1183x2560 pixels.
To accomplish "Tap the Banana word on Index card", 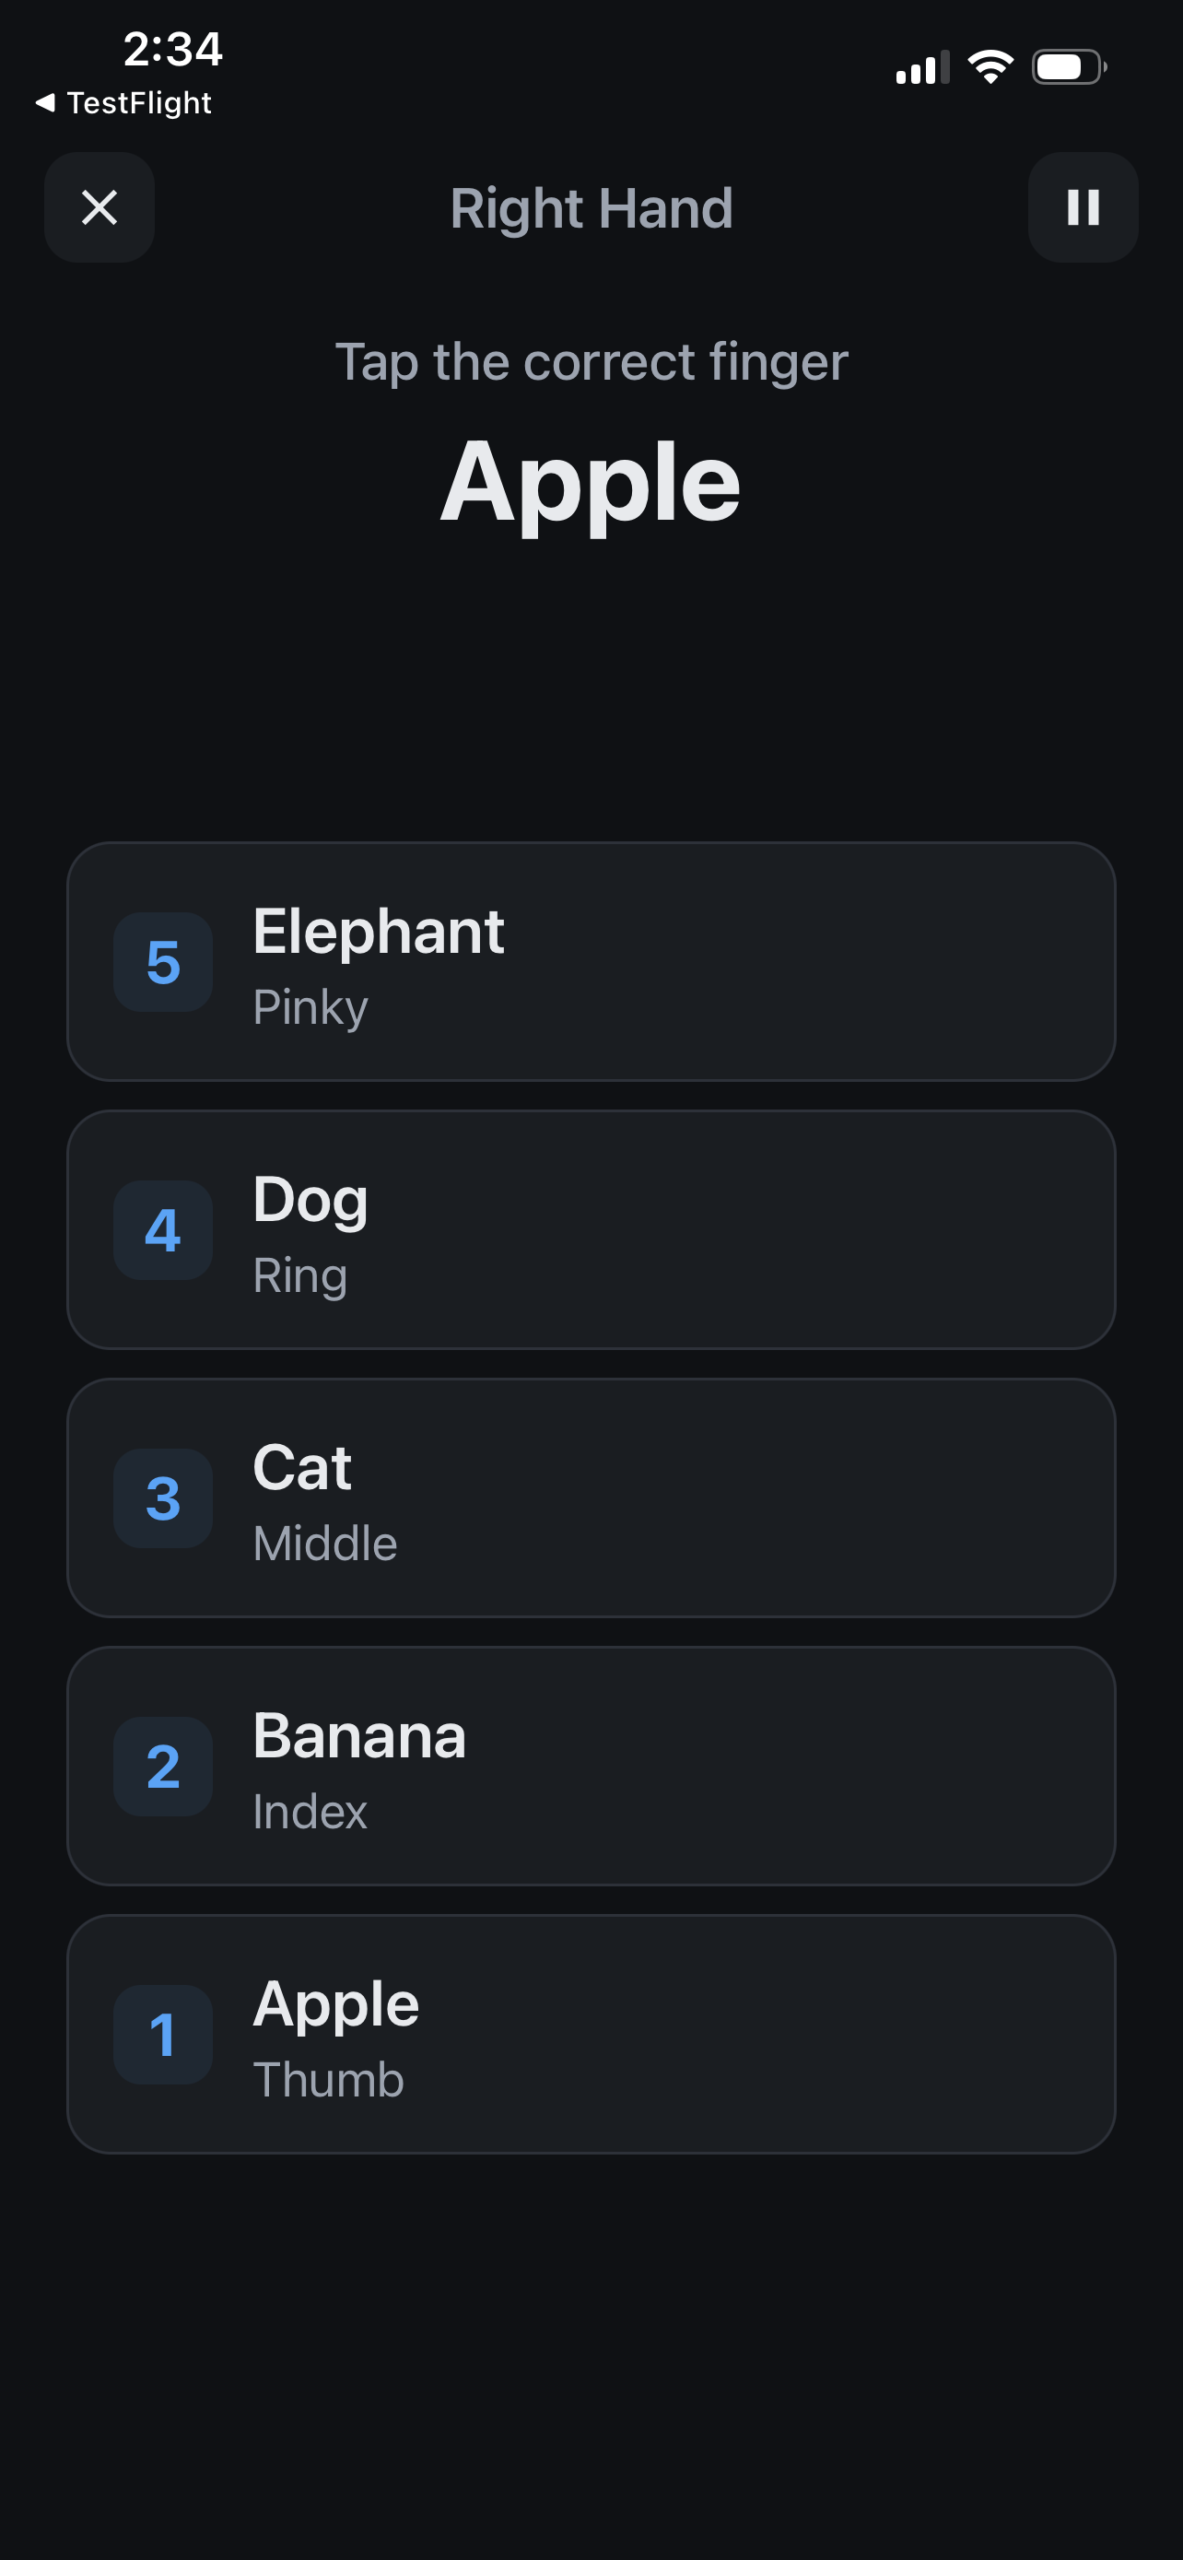I will pyautogui.click(x=359, y=1736).
